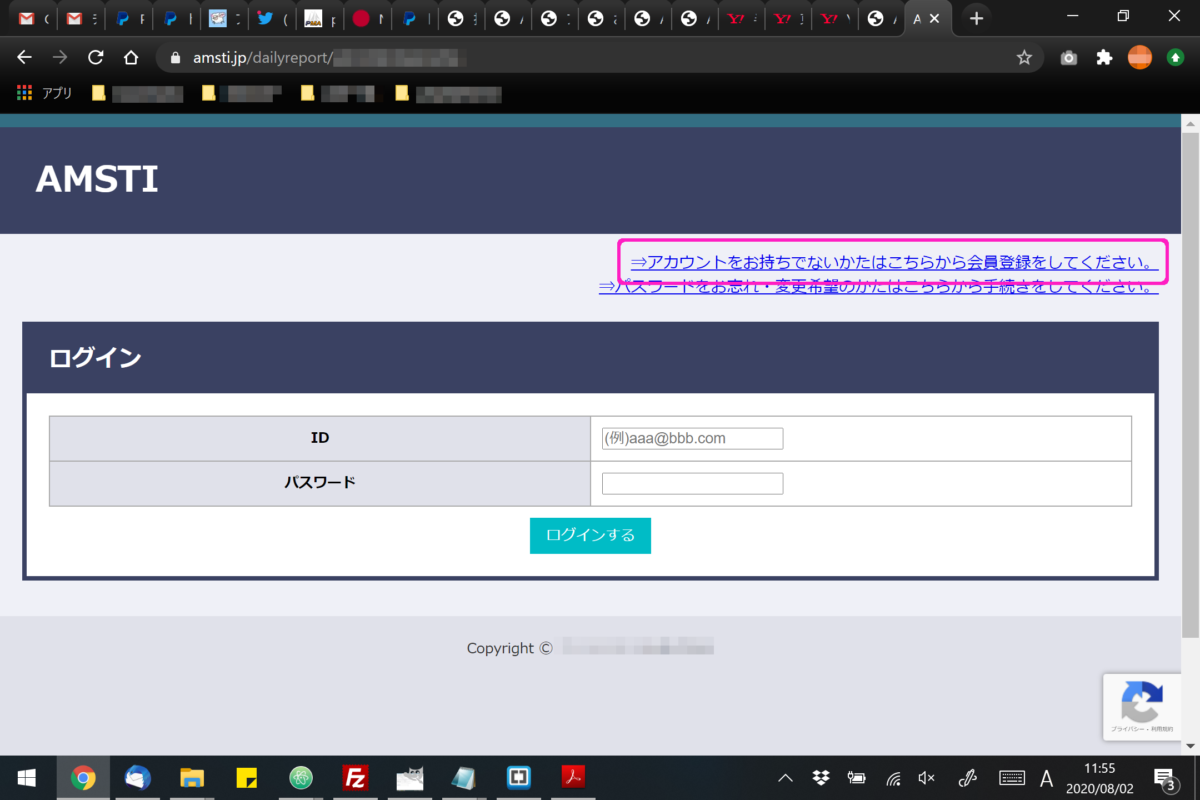
Task: Click the camera icon in the address bar
Action: pos(1068,58)
